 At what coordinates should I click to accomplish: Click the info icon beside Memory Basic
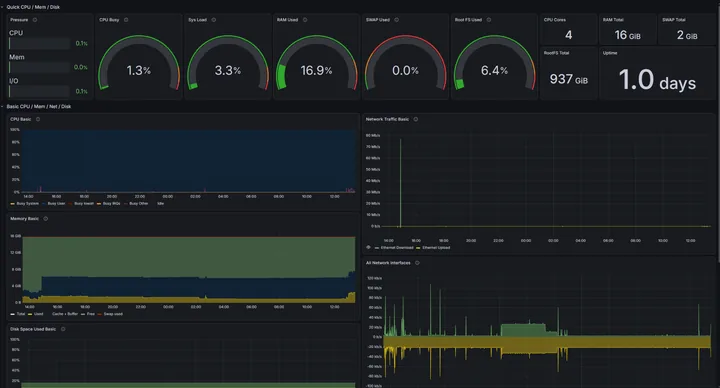45,219
